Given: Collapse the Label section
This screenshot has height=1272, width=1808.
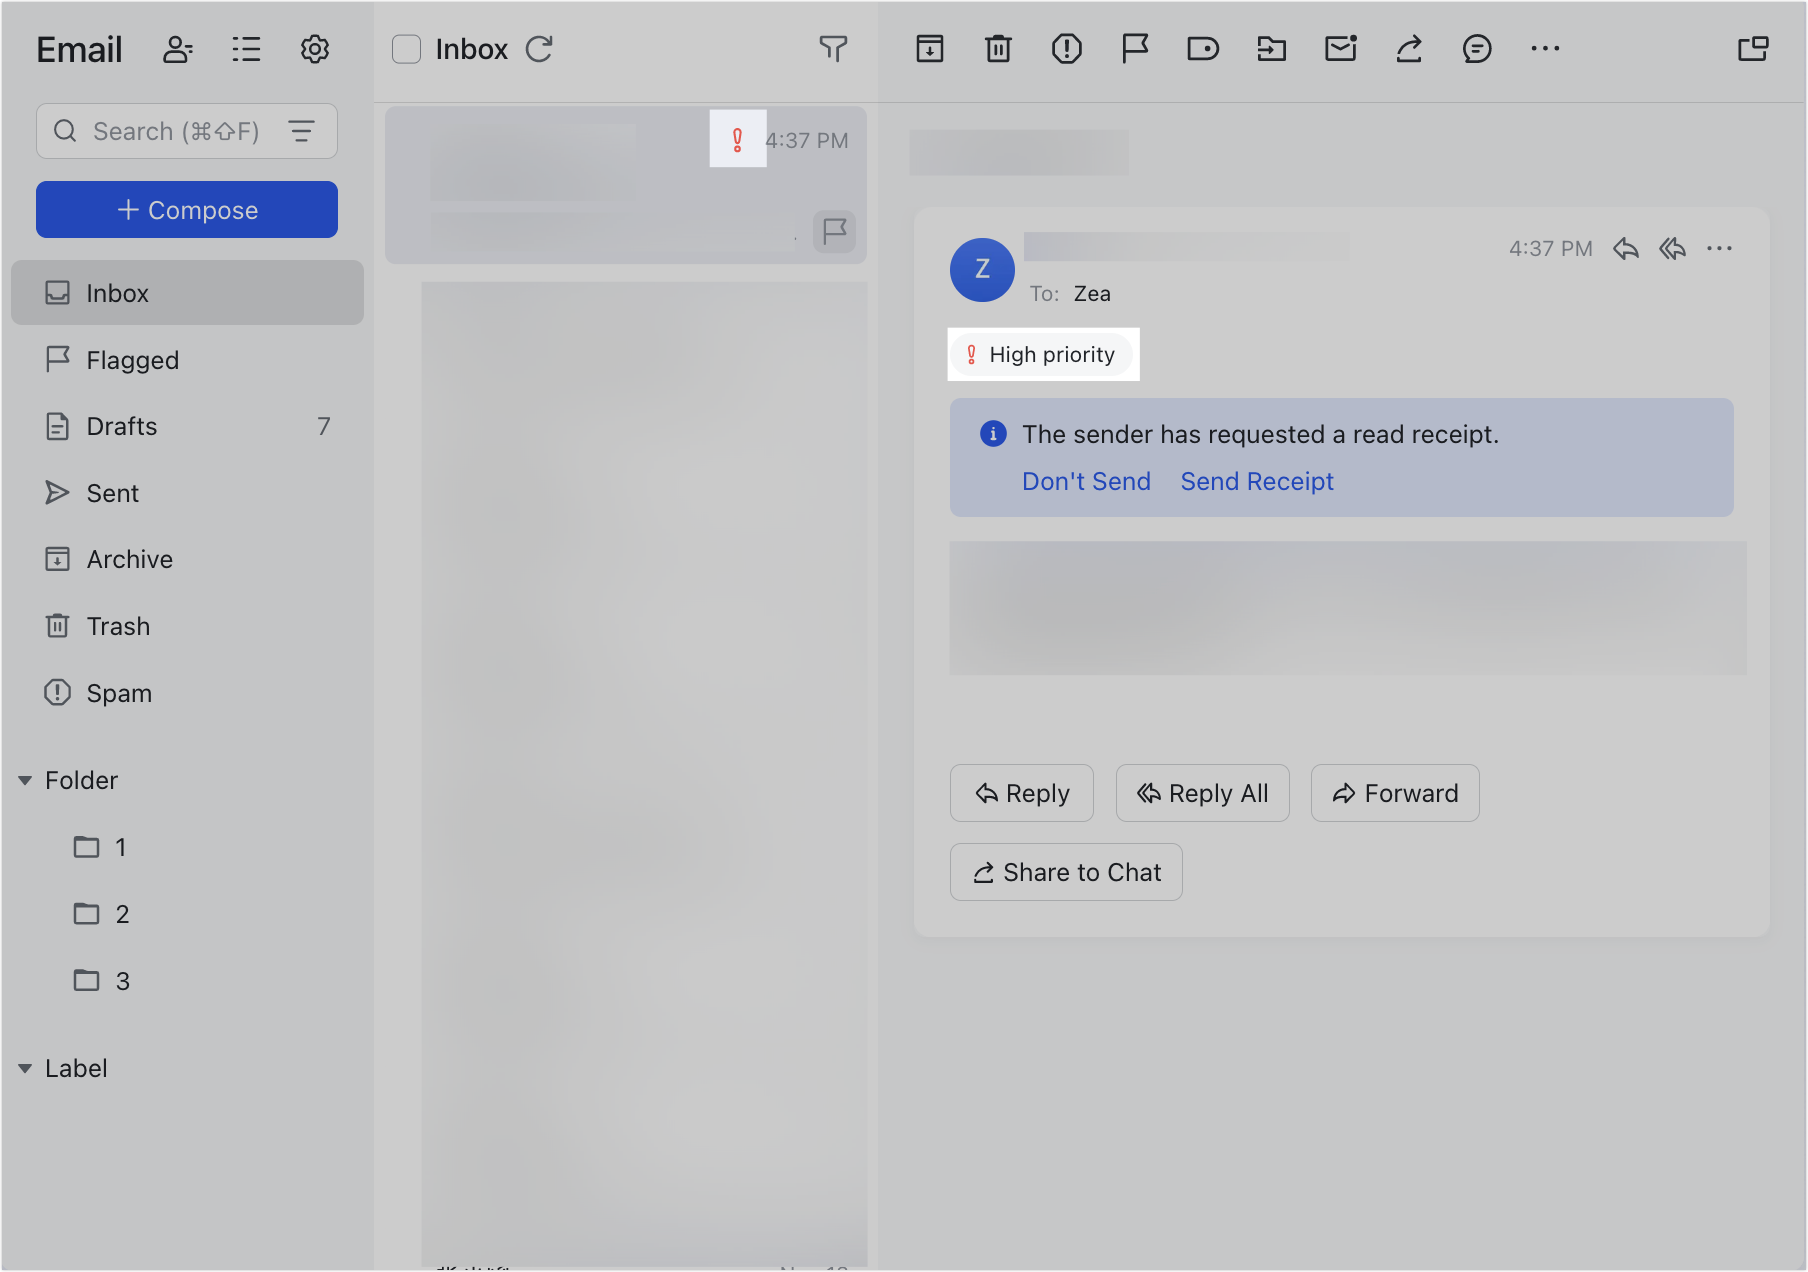Looking at the screenshot, I should 25,1067.
